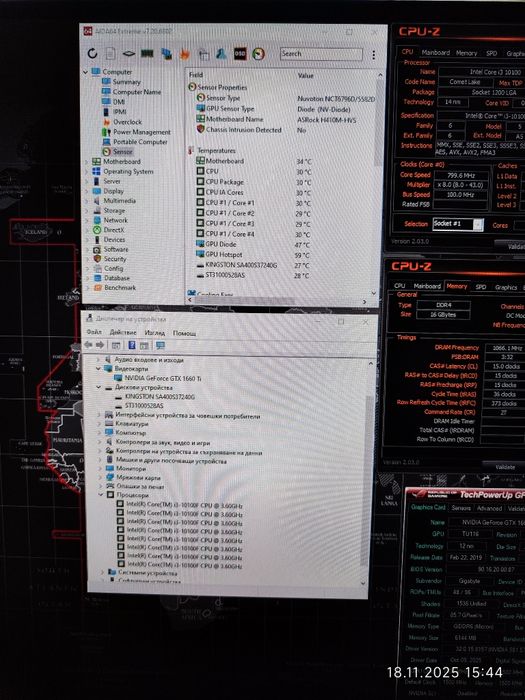The image size is (525, 700).
Task: Open the AIDA64 SensorPanel gauge icon
Action: point(258,54)
